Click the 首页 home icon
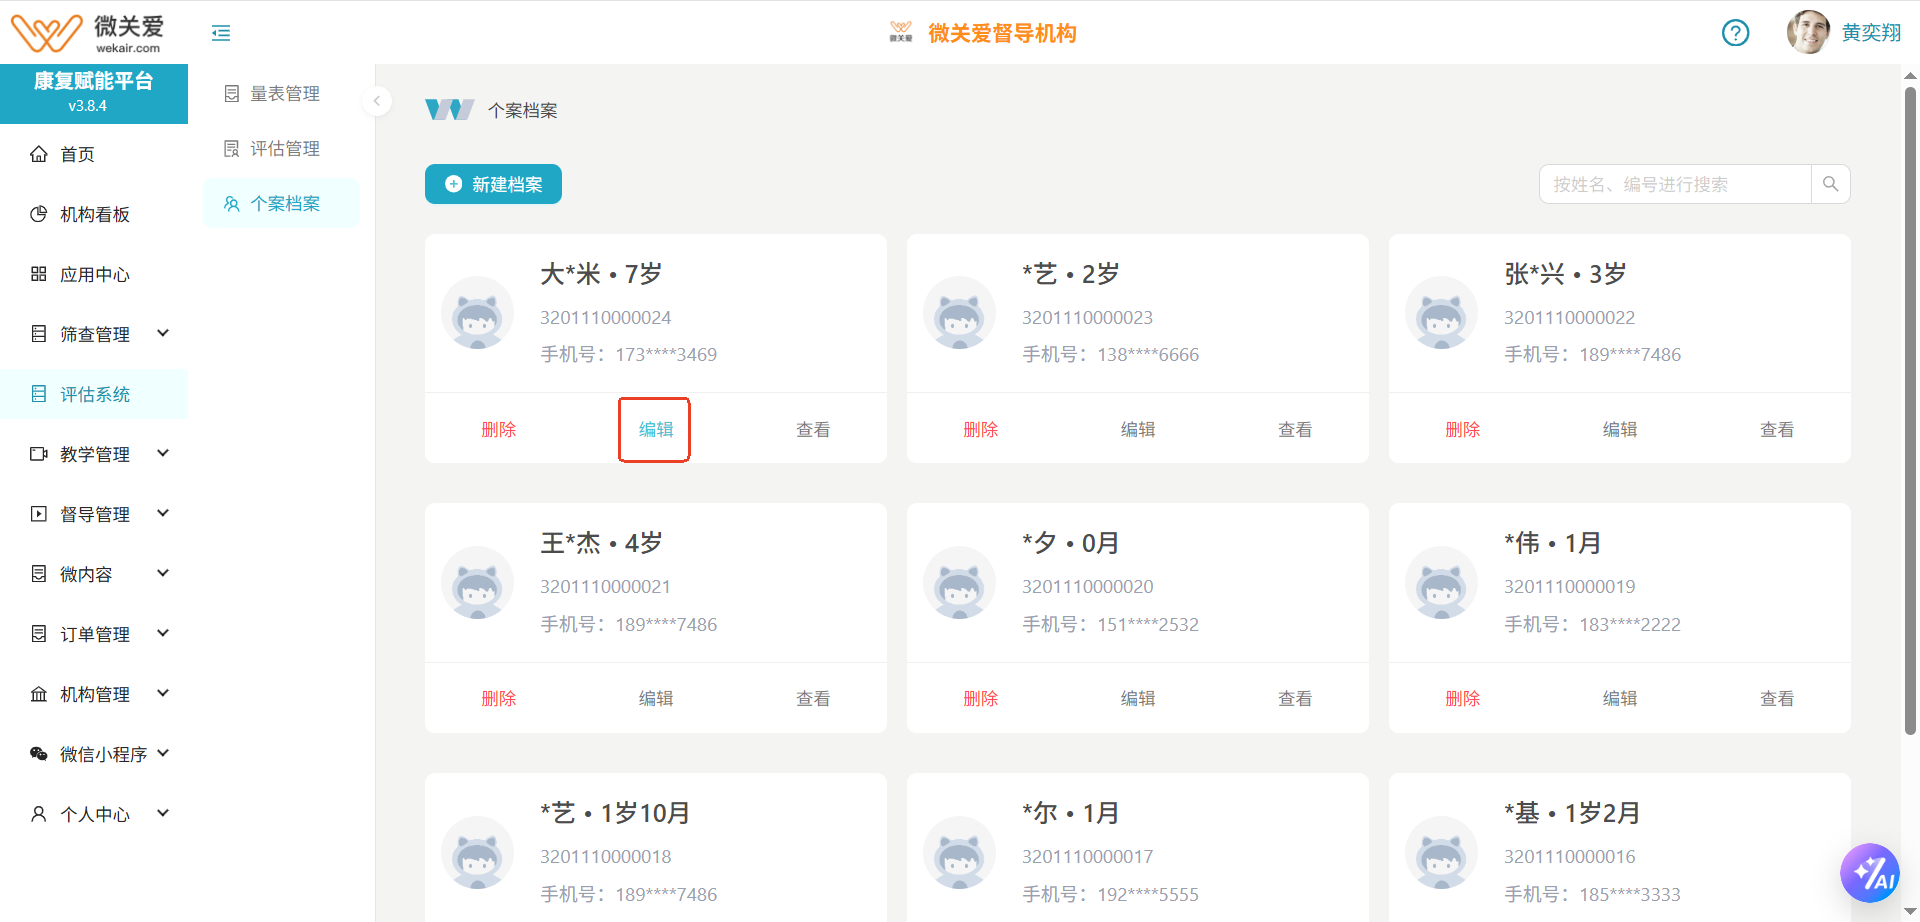Screen dimensions: 1920x922 pos(38,153)
